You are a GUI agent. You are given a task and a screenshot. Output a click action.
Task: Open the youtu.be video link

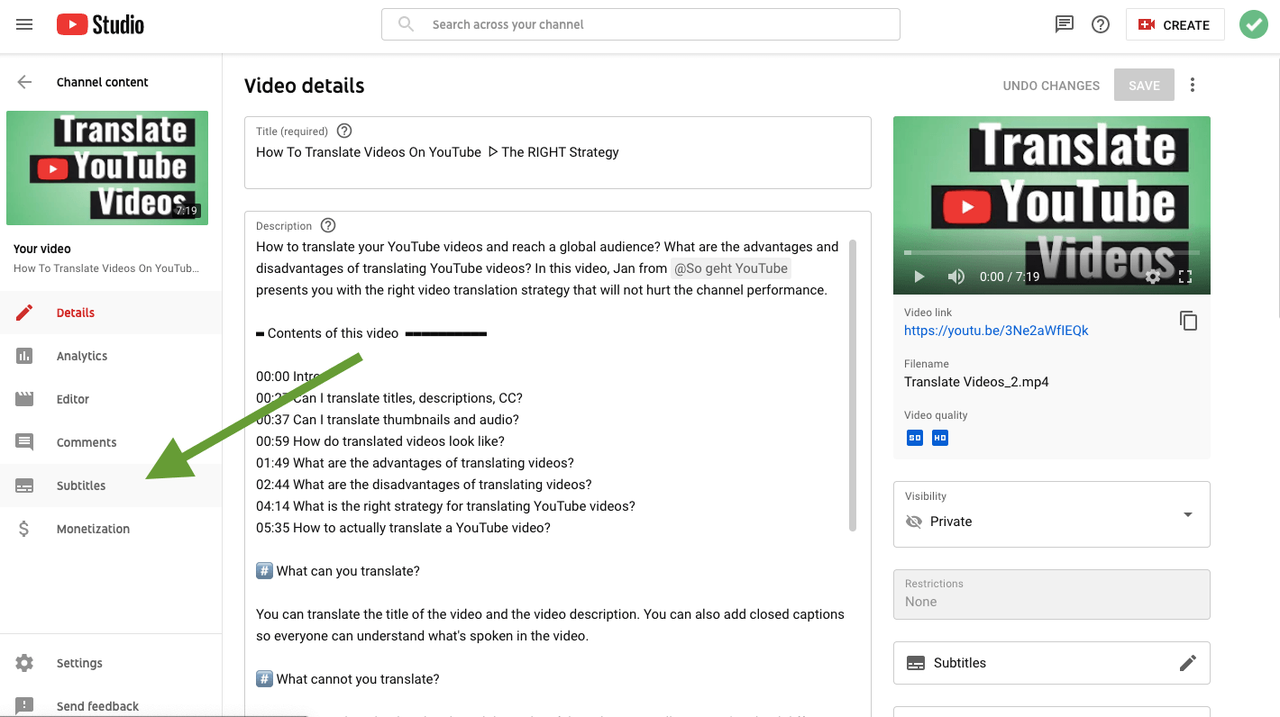[x=996, y=330]
